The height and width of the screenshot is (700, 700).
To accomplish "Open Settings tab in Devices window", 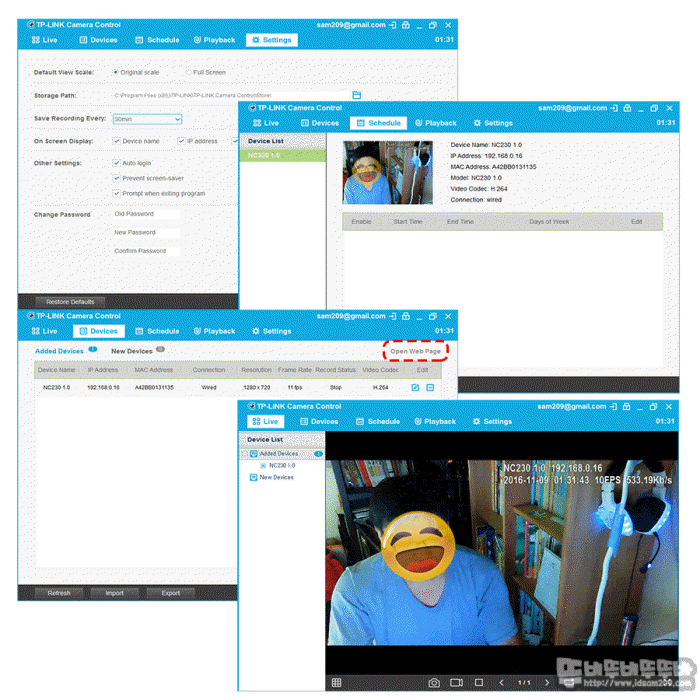I will point(271,331).
